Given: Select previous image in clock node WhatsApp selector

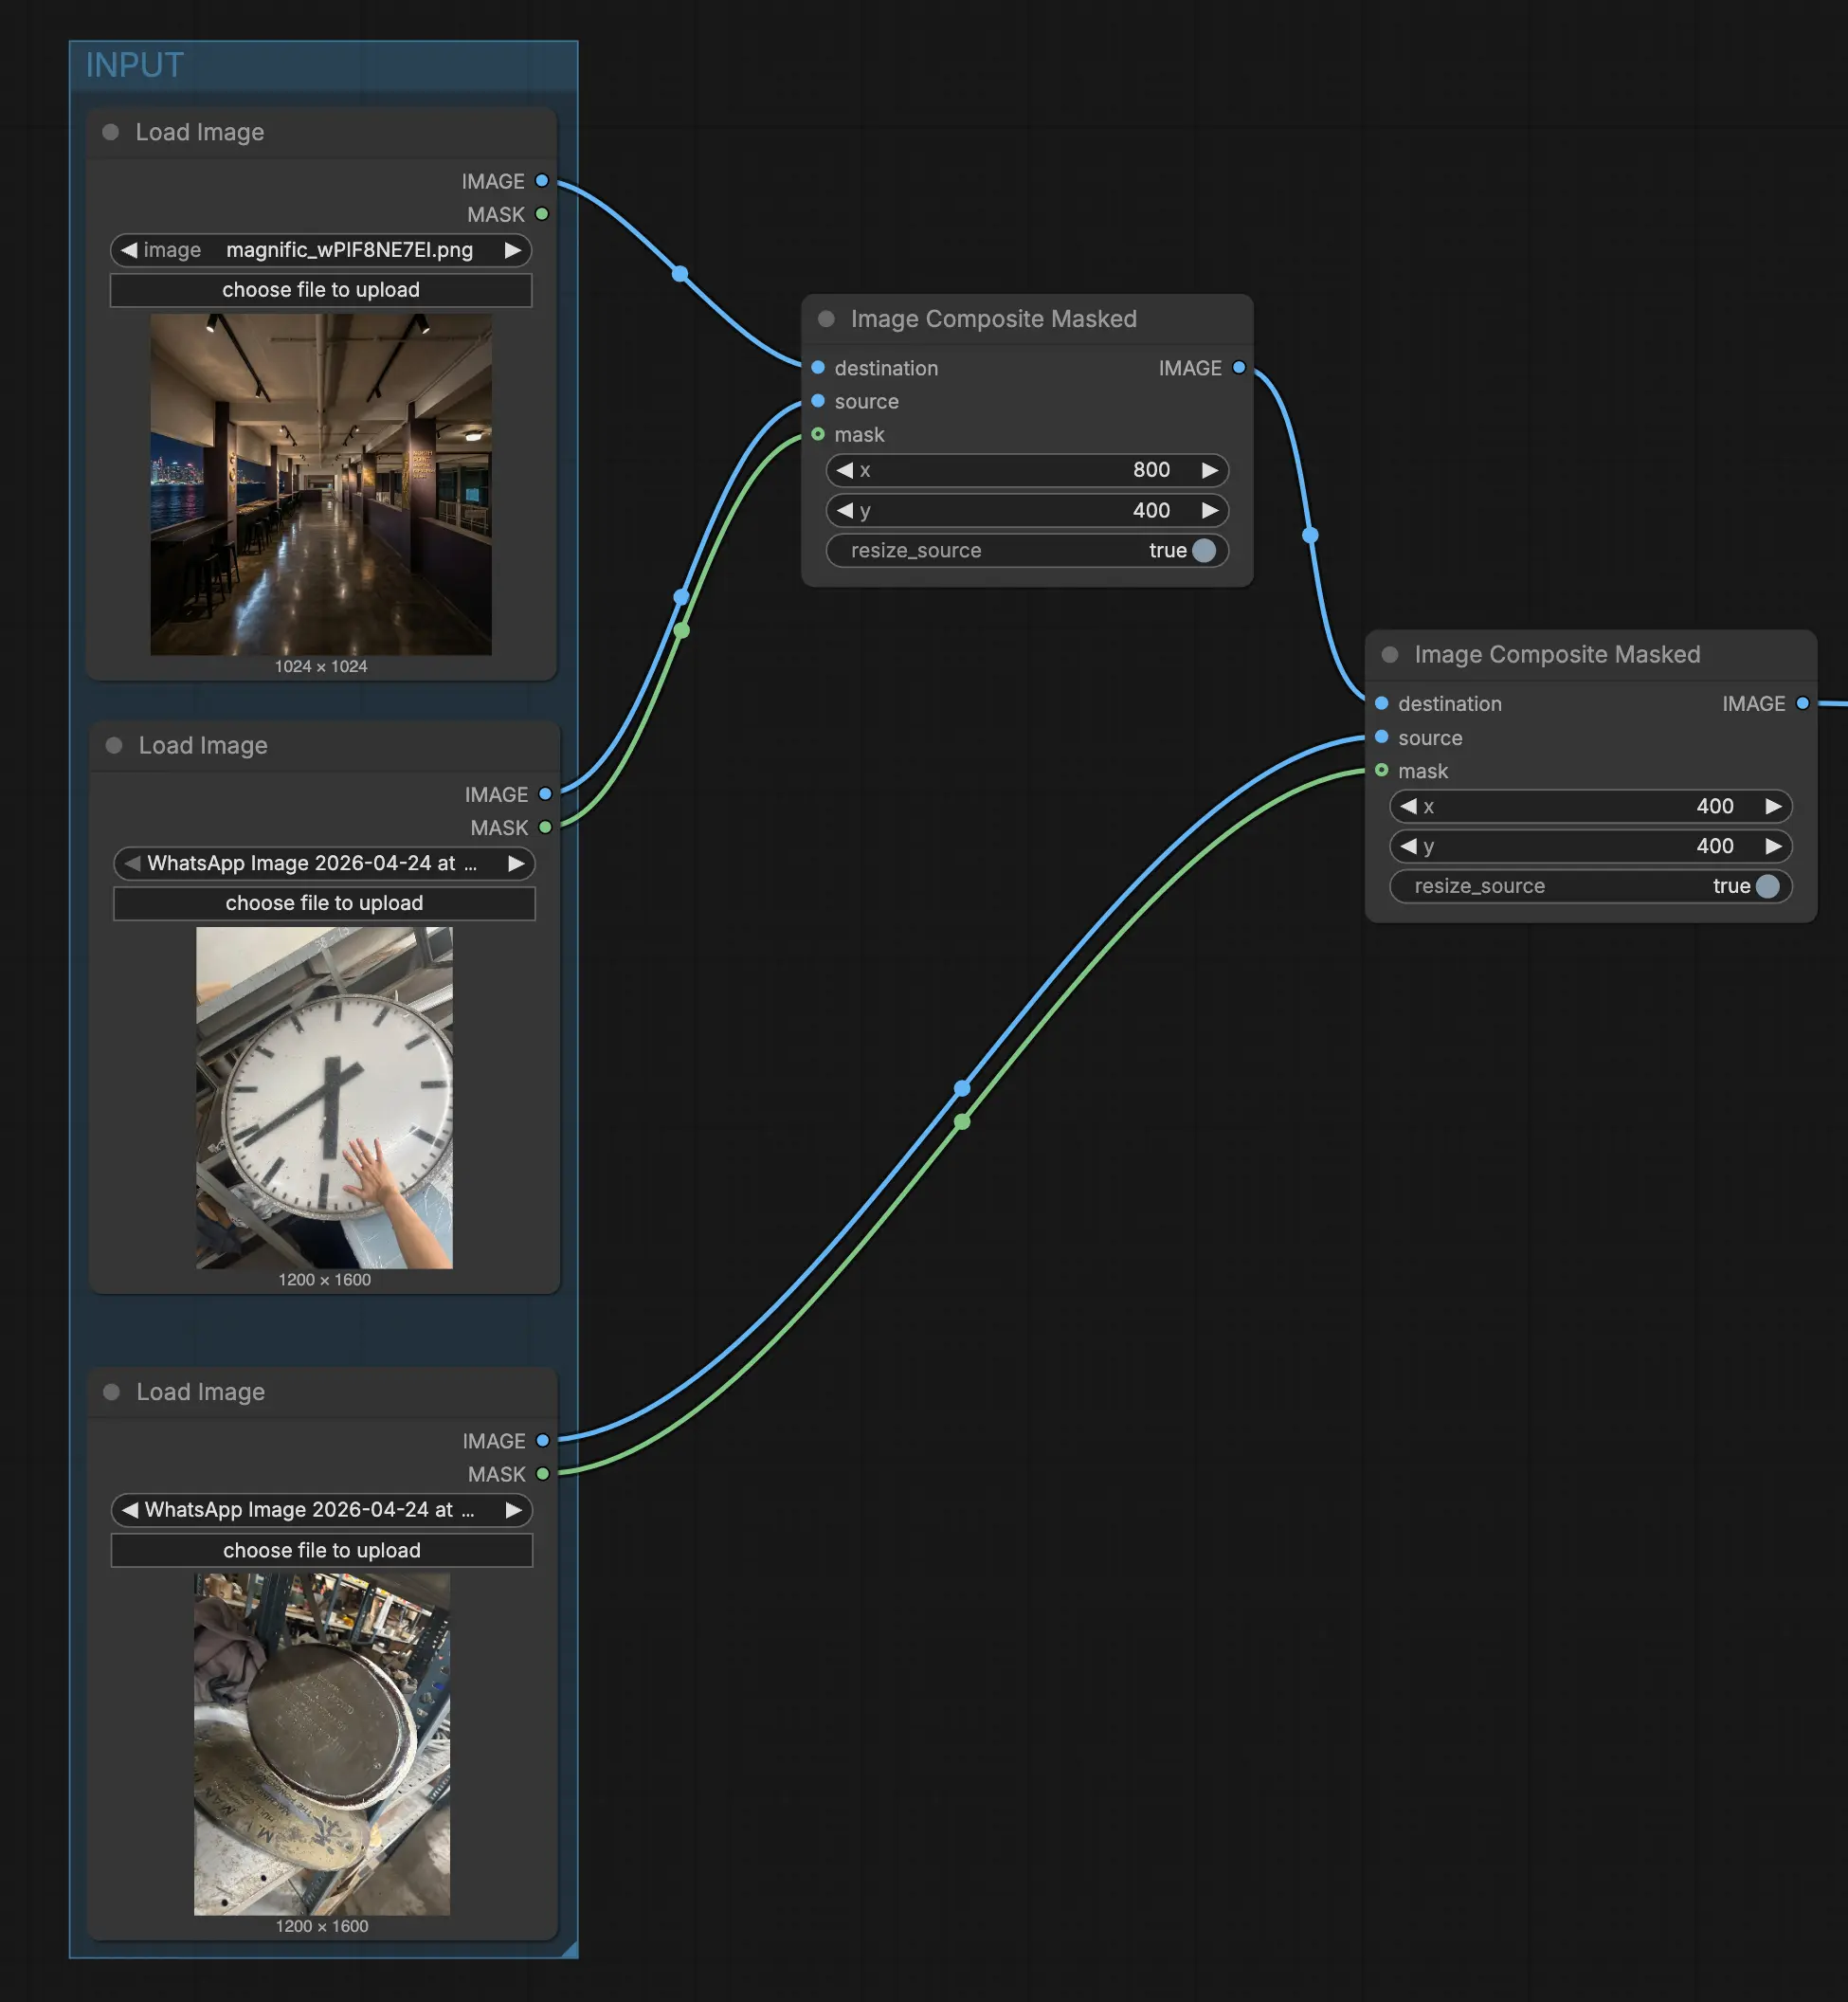Looking at the screenshot, I should point(132,863).
